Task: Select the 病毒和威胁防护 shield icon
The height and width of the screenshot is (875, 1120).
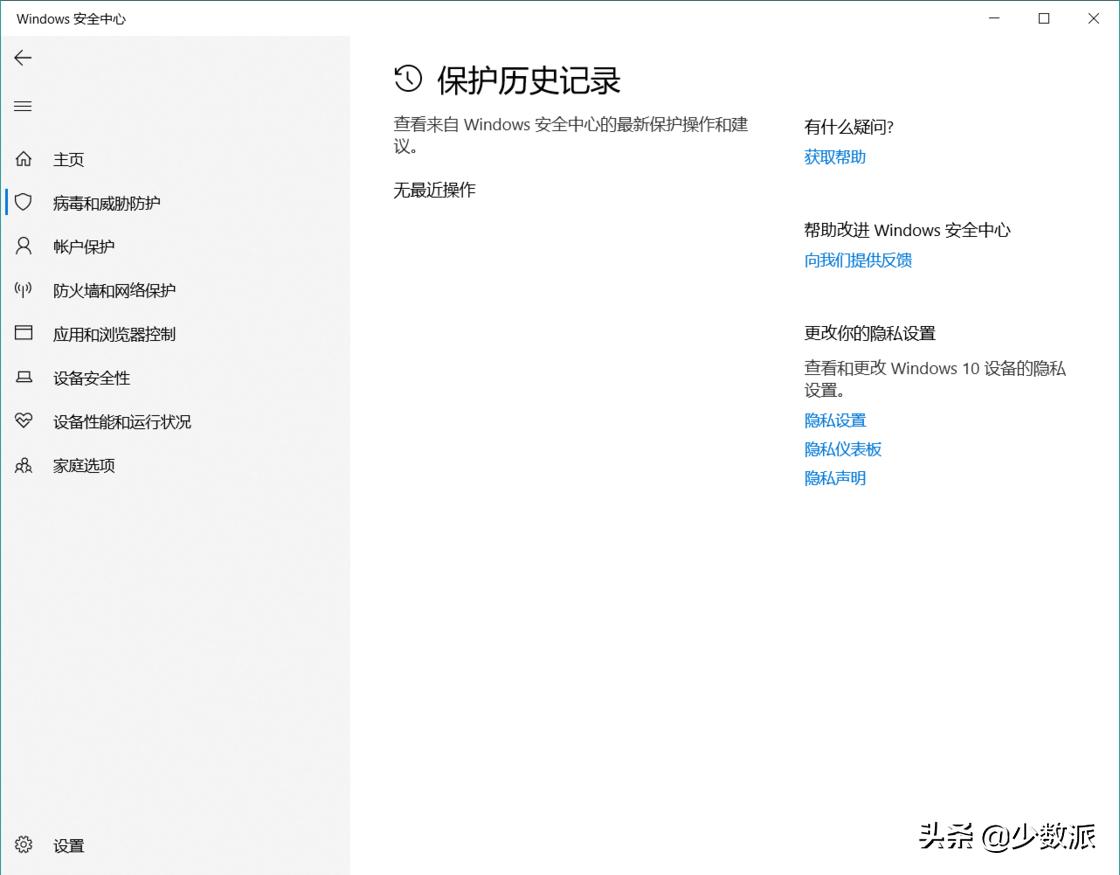Action: click(22, 202)
